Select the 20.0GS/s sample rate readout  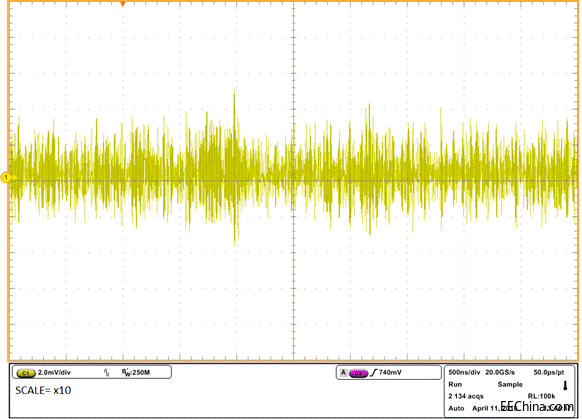pyautogui.click(x=500, y=372)
